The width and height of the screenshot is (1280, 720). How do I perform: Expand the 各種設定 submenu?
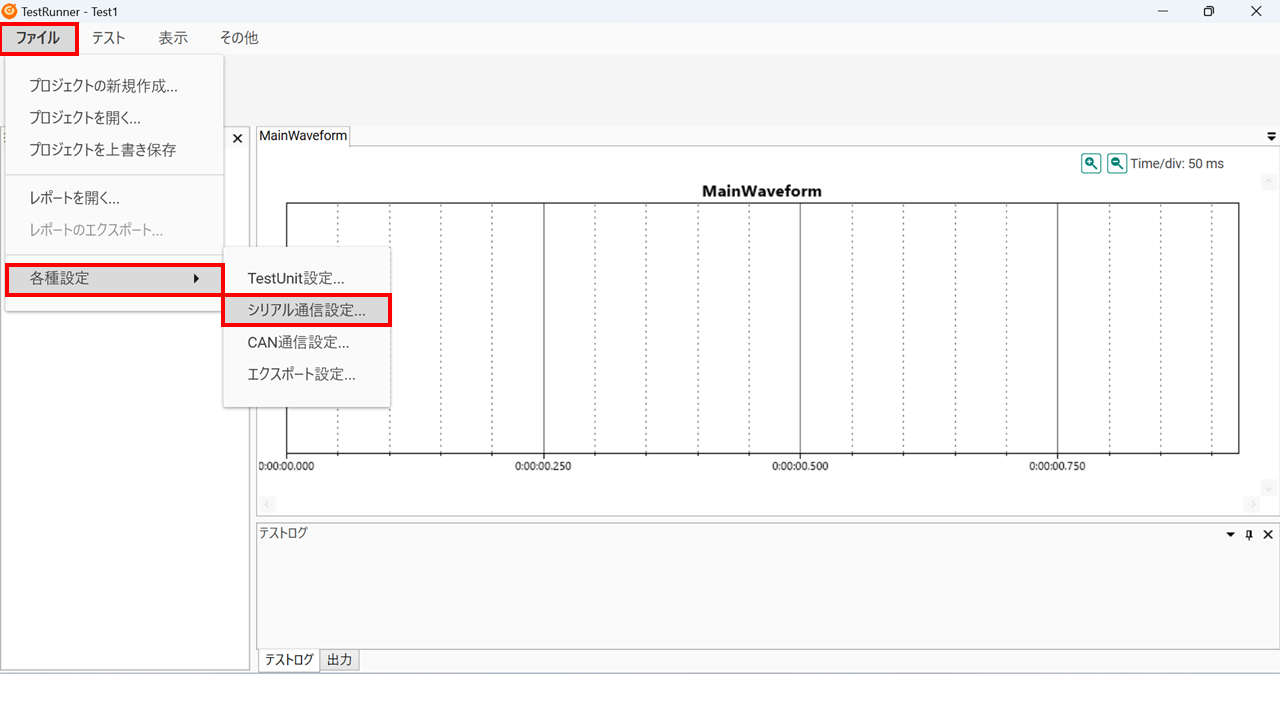pyautogui.click(x=114, y=279)
